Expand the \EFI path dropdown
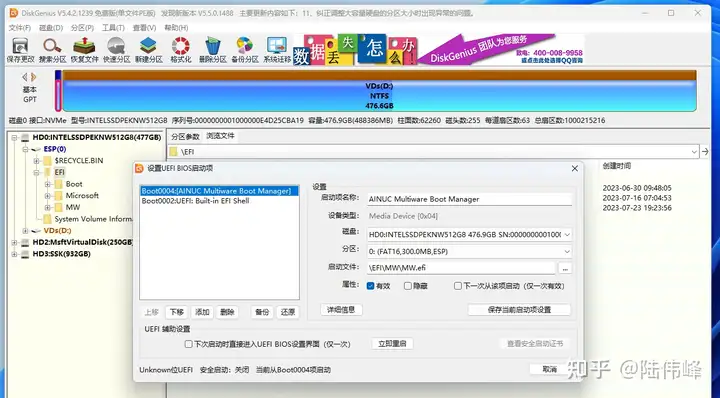 694,151
